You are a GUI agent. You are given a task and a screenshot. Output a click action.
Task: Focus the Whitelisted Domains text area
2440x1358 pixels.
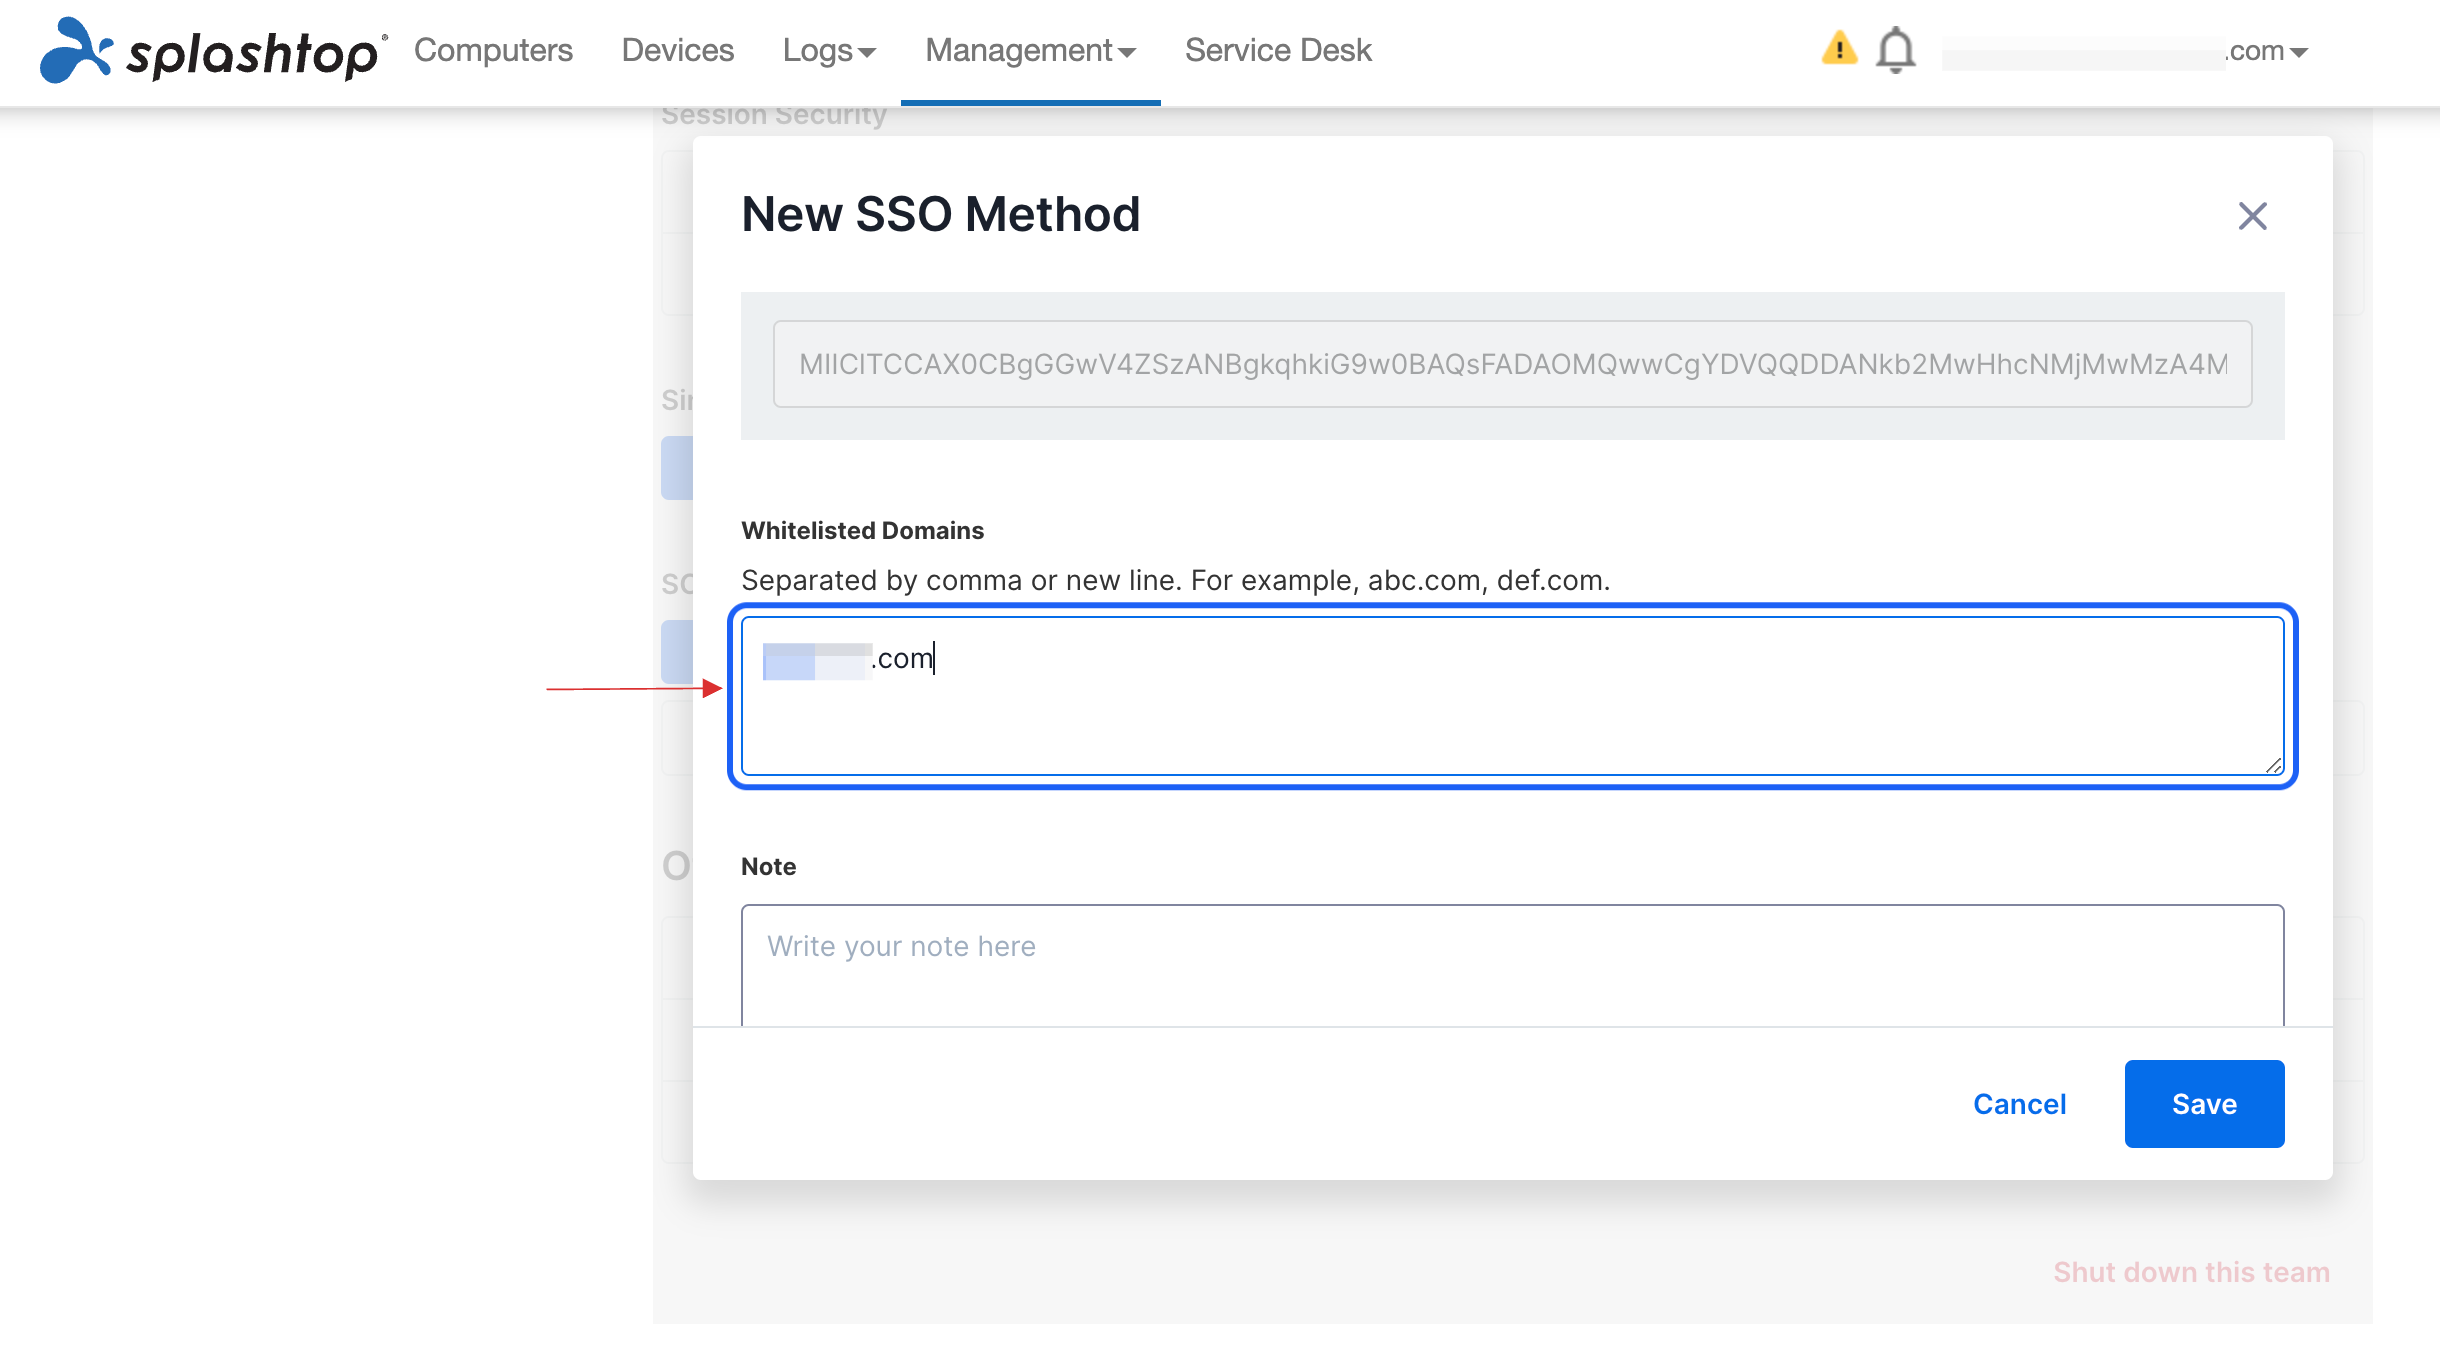tap(1512, 696)
